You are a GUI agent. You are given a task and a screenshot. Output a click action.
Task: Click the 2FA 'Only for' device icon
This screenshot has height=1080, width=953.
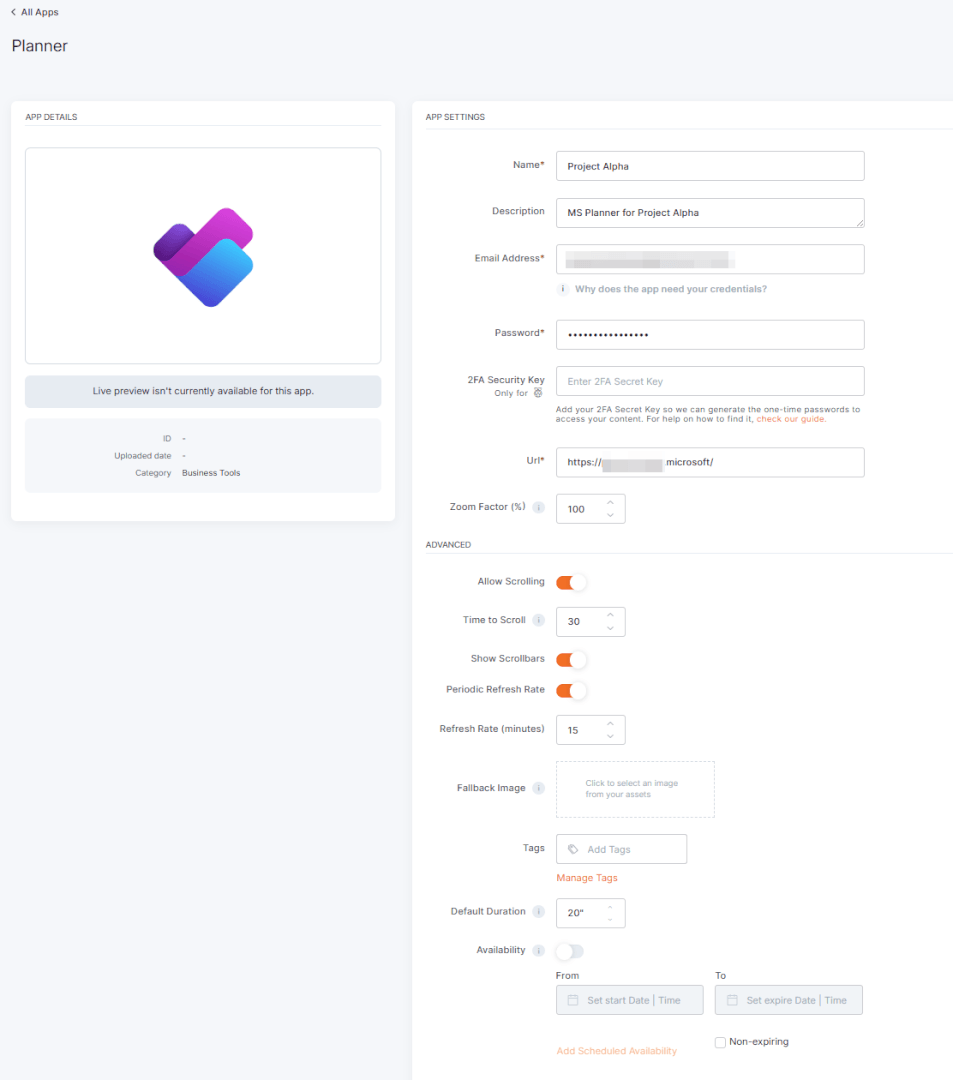pos(538,393)
